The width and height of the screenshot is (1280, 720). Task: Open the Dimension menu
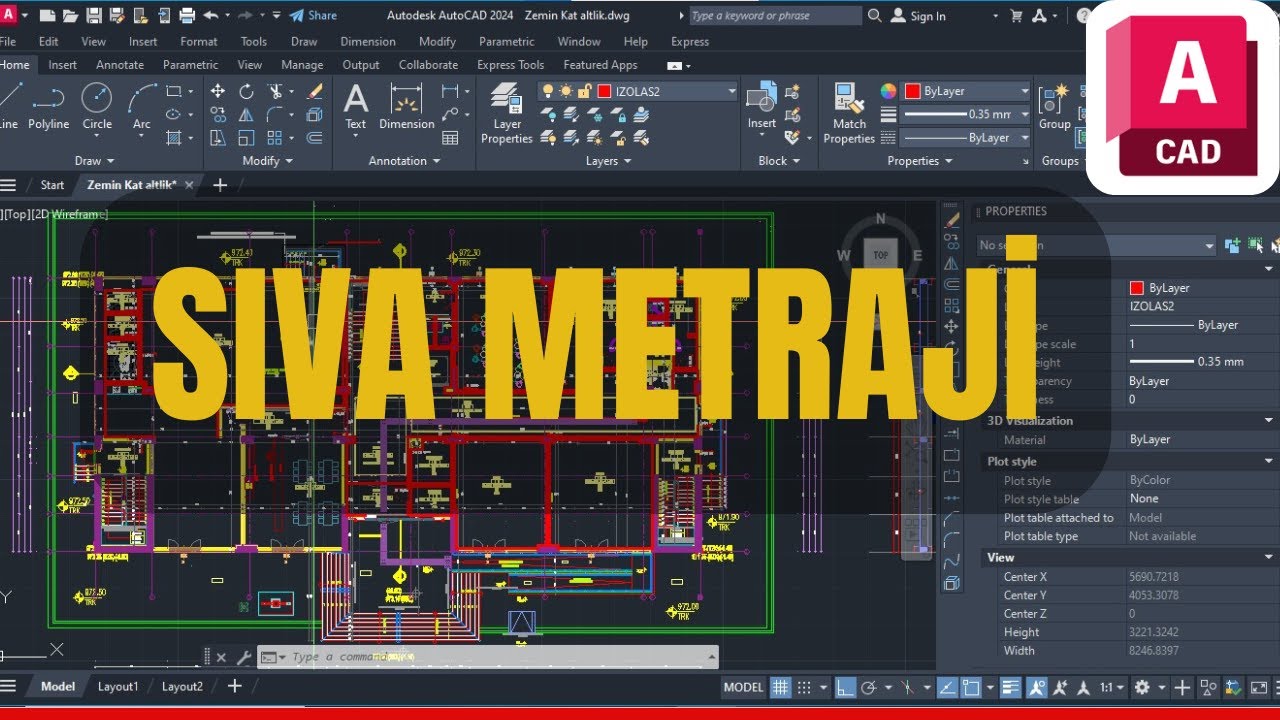(368, 42)
